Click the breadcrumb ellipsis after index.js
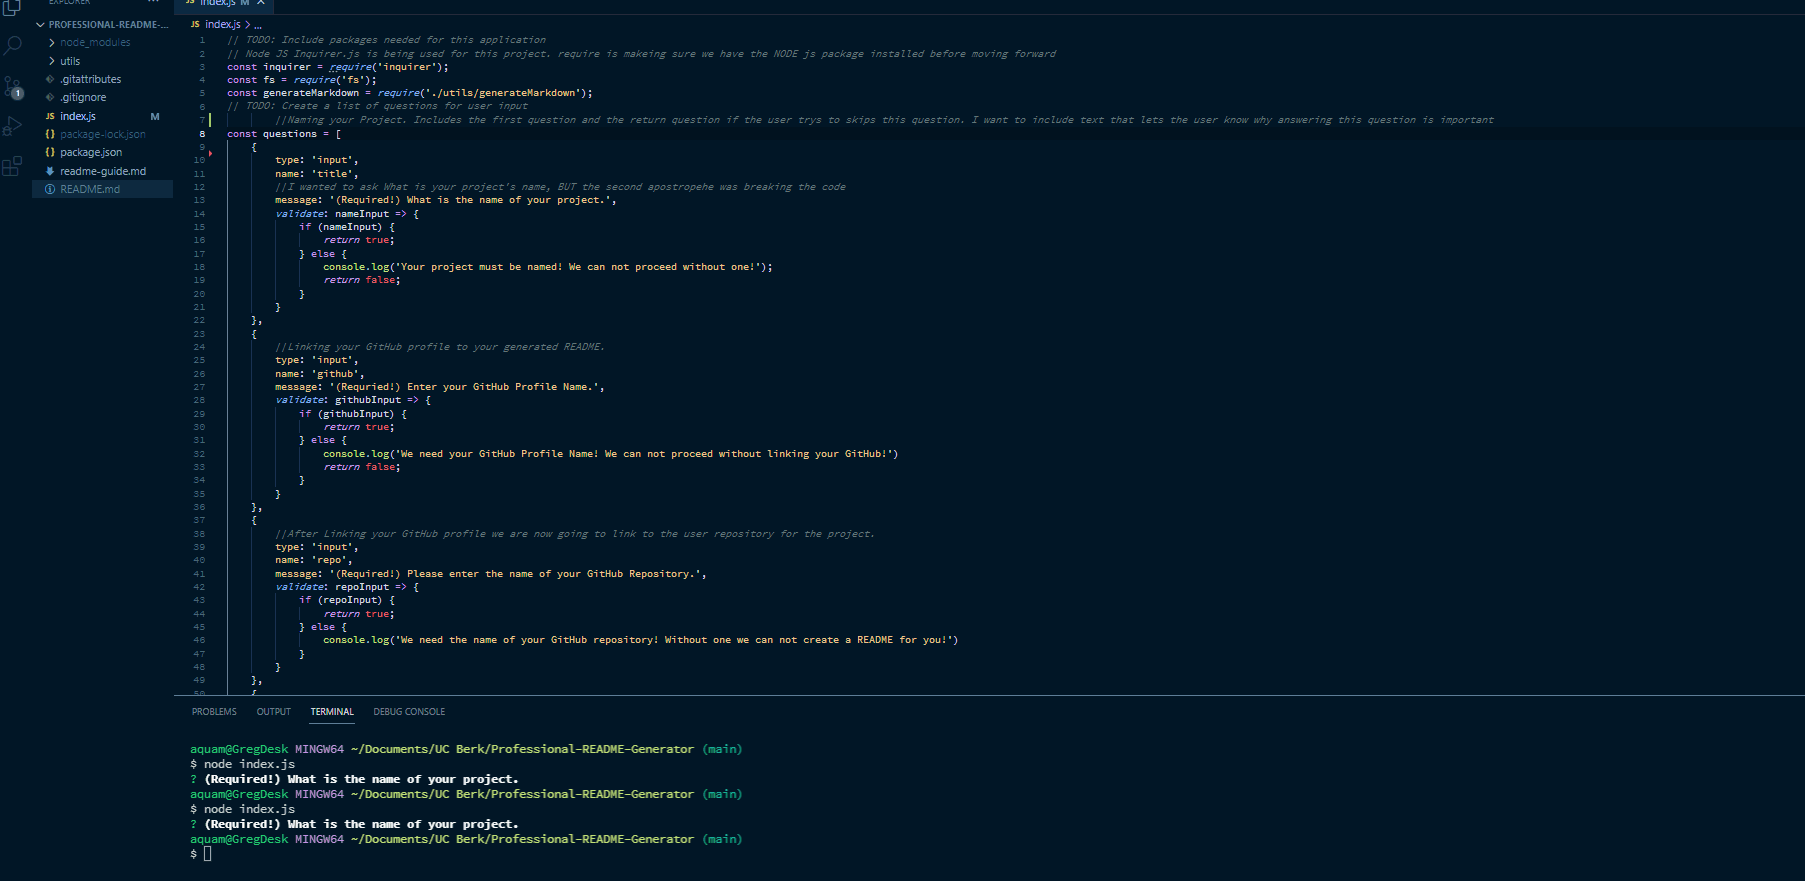The width and height of the screenshot is (1805, 881). point(257,24)
